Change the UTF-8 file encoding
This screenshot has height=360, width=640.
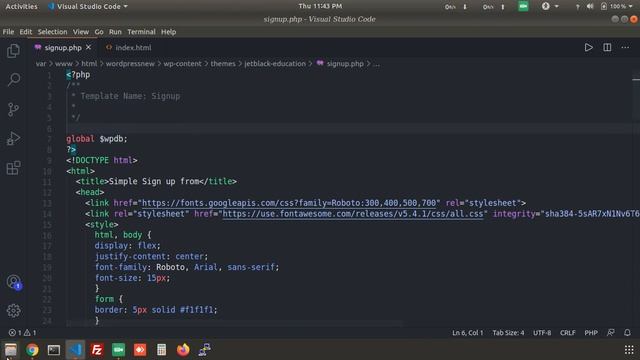542,333
